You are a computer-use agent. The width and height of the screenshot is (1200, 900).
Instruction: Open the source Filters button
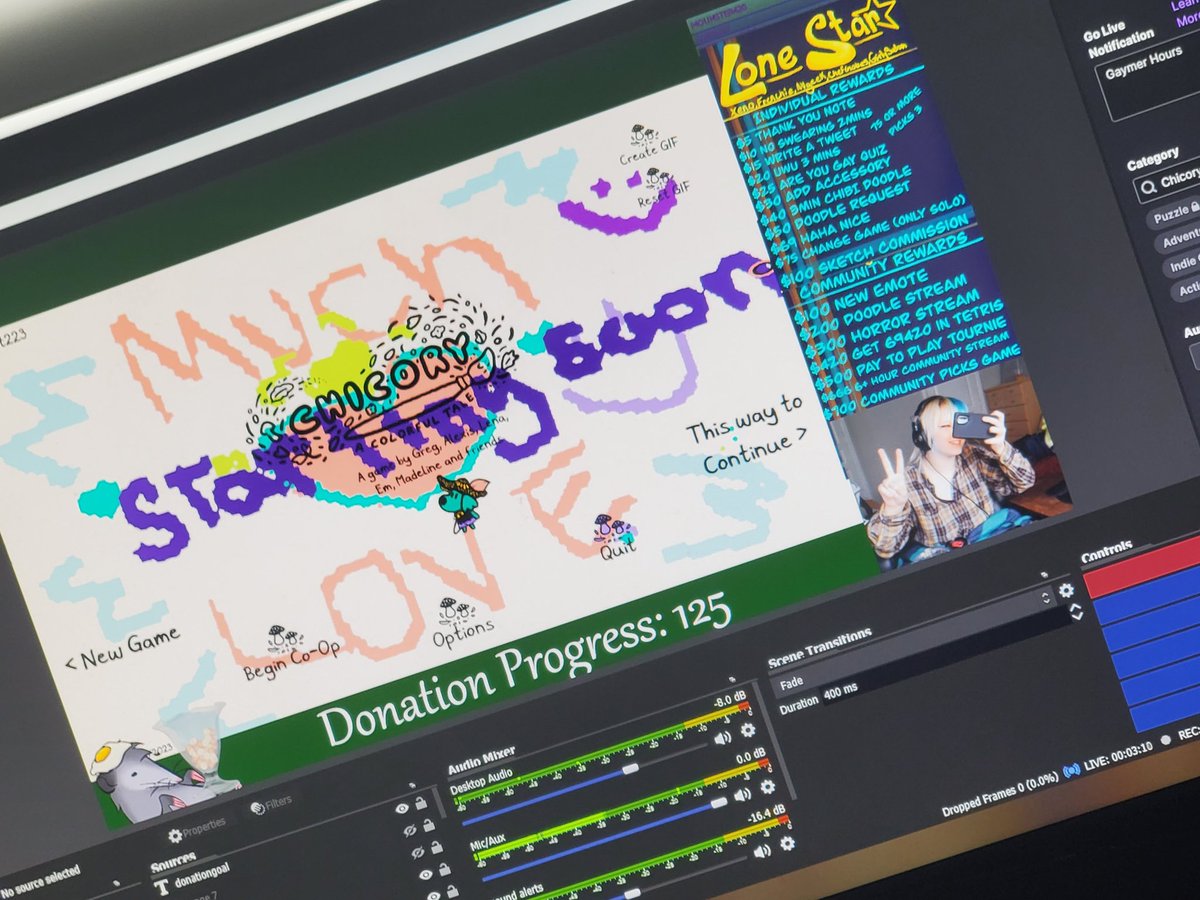pyautogui.click(x=271, y=802)
